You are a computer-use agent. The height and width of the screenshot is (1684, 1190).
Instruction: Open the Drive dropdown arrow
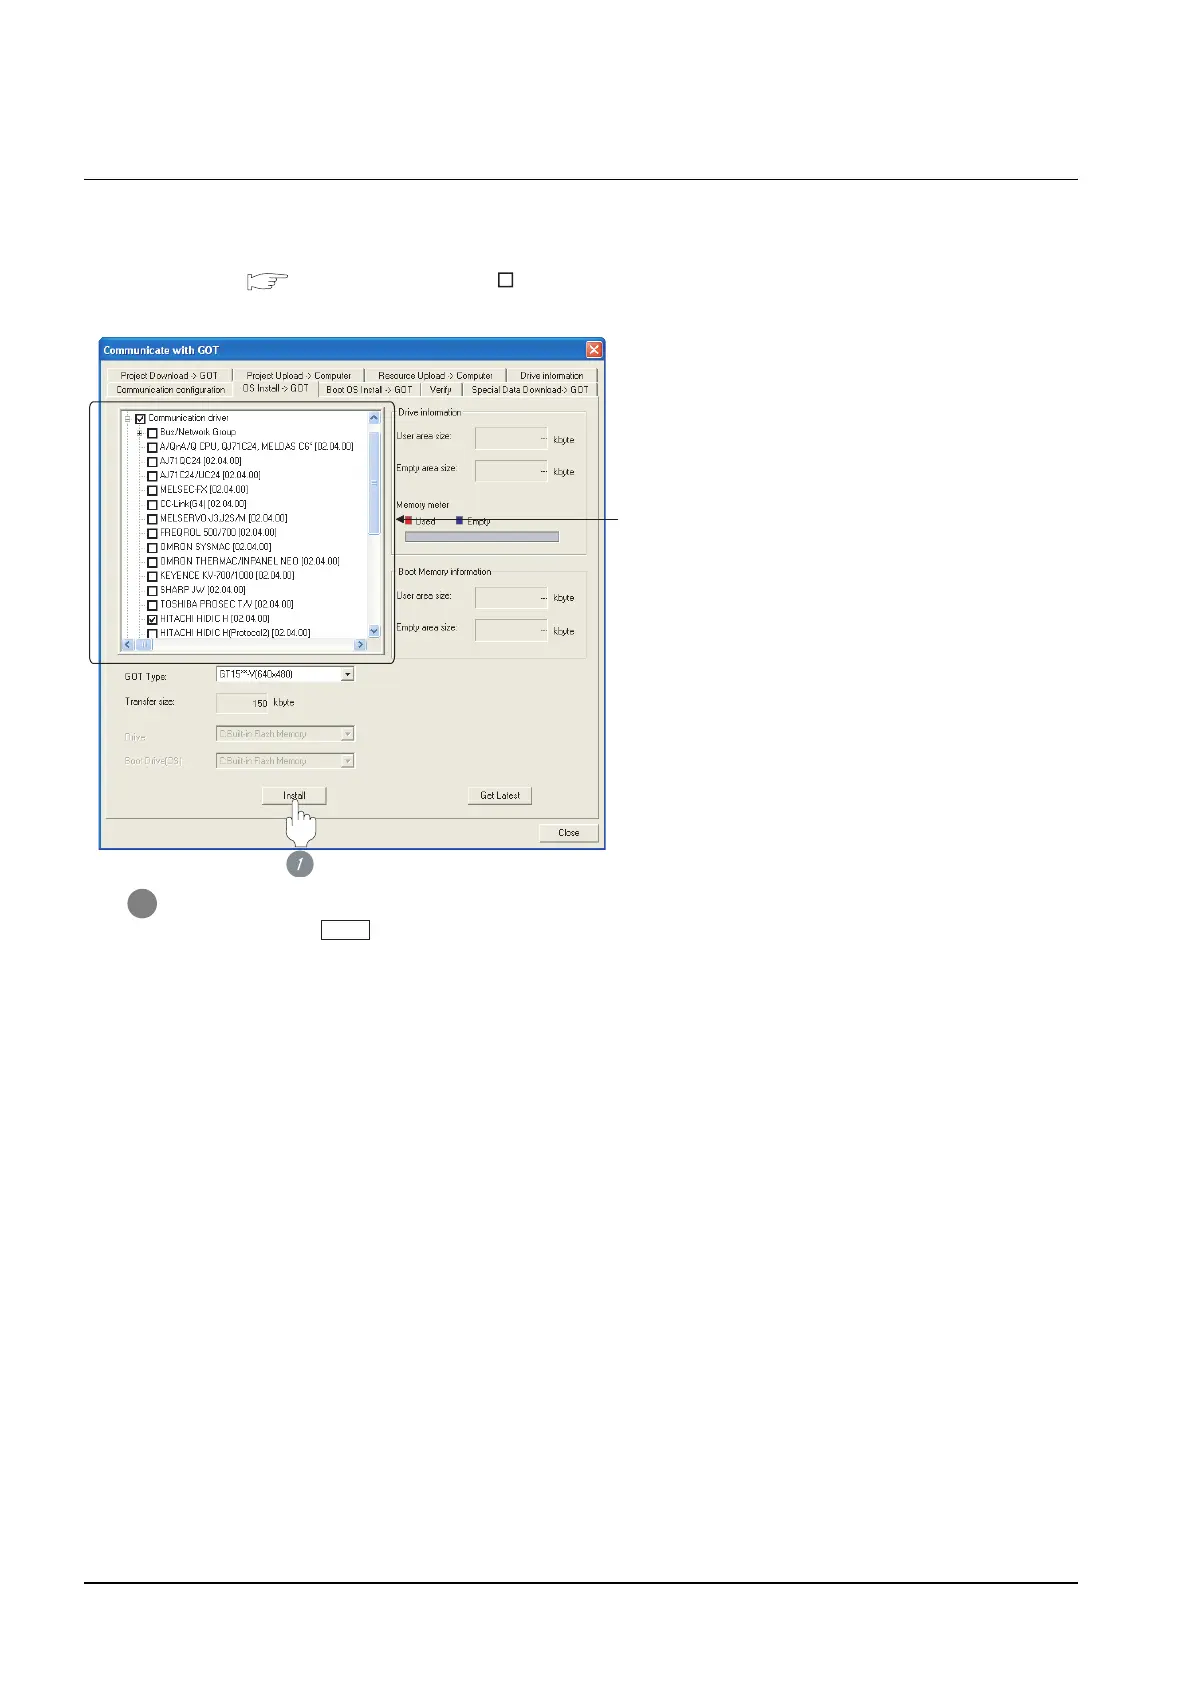coord(347,734)
